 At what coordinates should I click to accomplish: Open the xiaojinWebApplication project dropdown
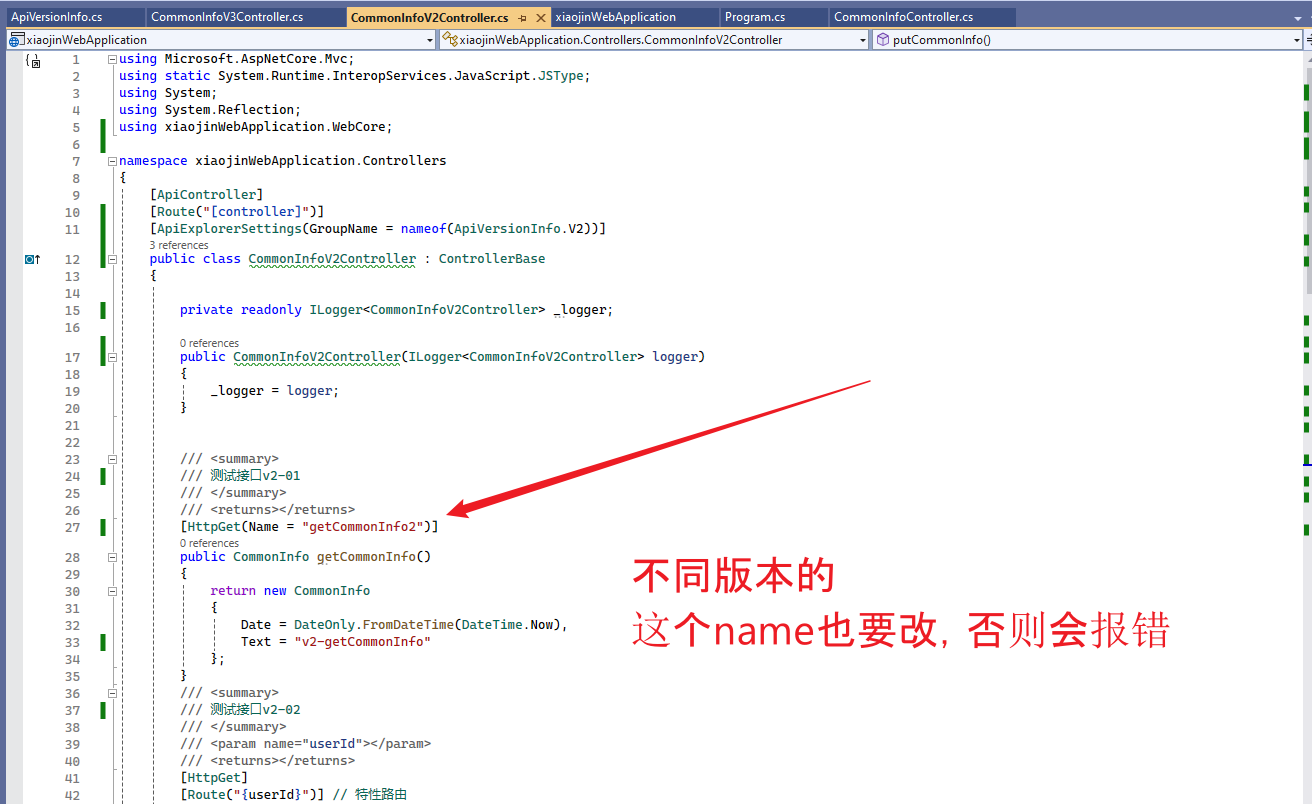pyautogui.click(x=430, y=38)
